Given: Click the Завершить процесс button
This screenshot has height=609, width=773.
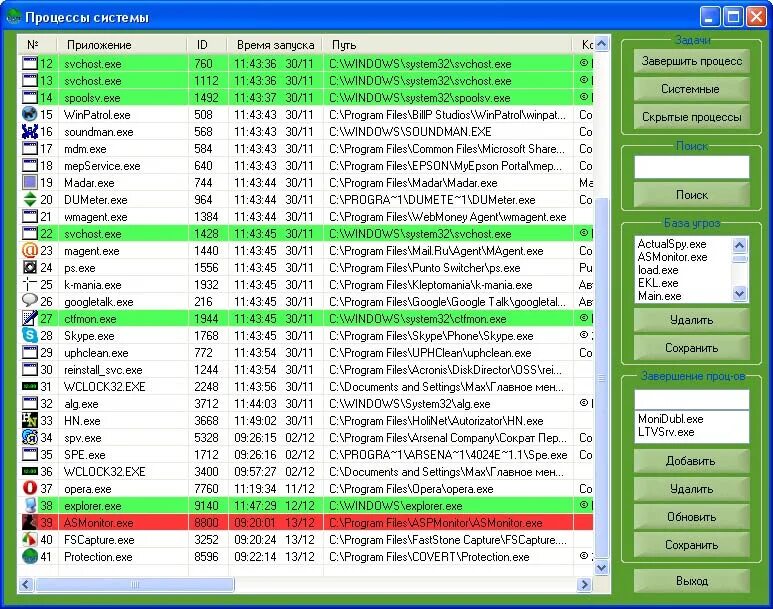Looking at the screenshot, I should [x=692, y=61].
